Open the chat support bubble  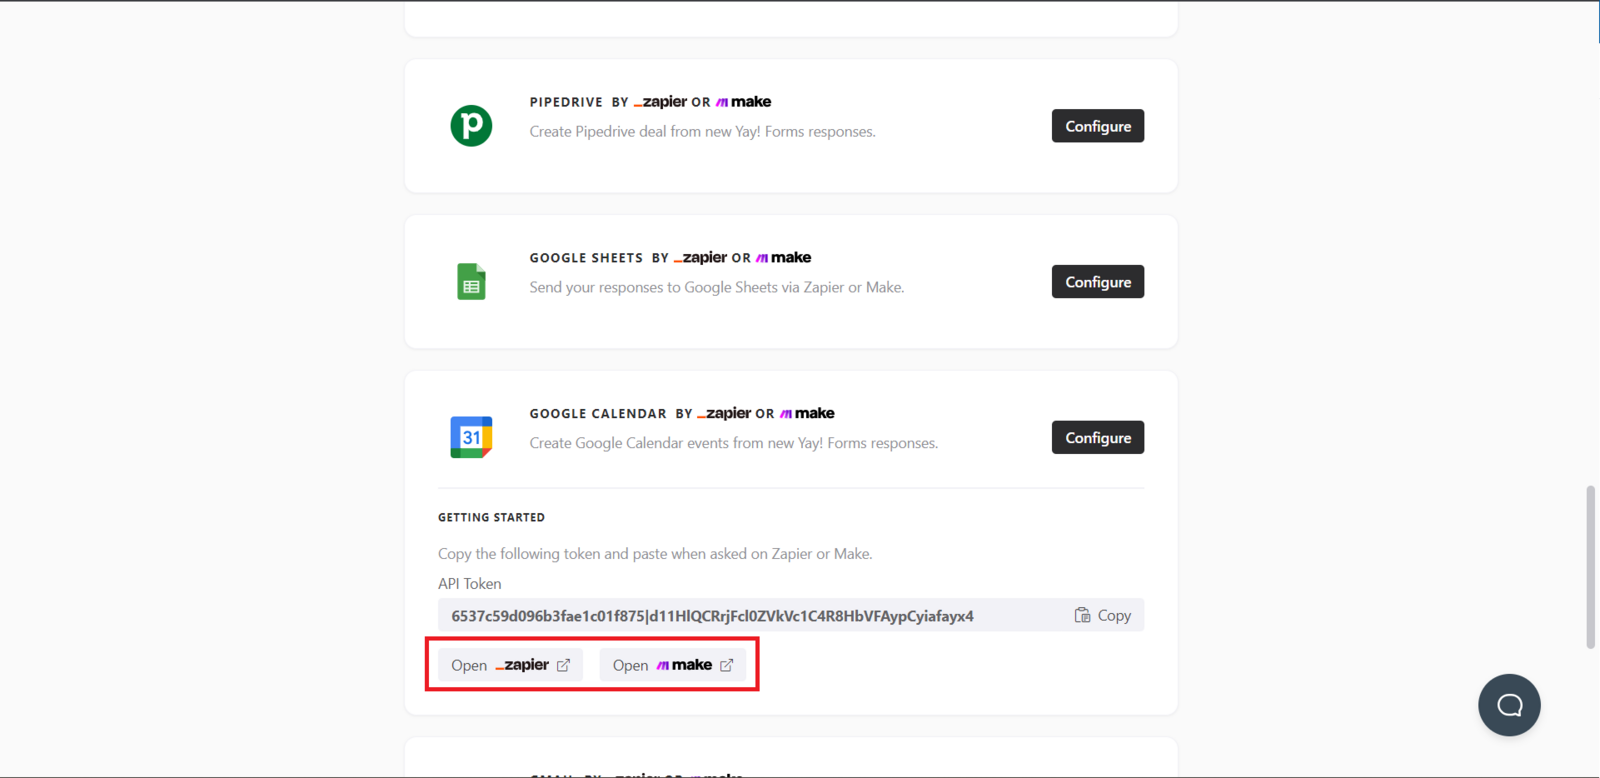point(1509,705)
